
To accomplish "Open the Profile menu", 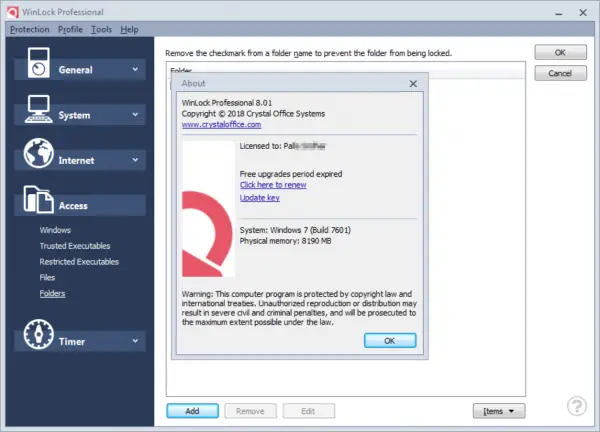I will (x=70, y=29).
